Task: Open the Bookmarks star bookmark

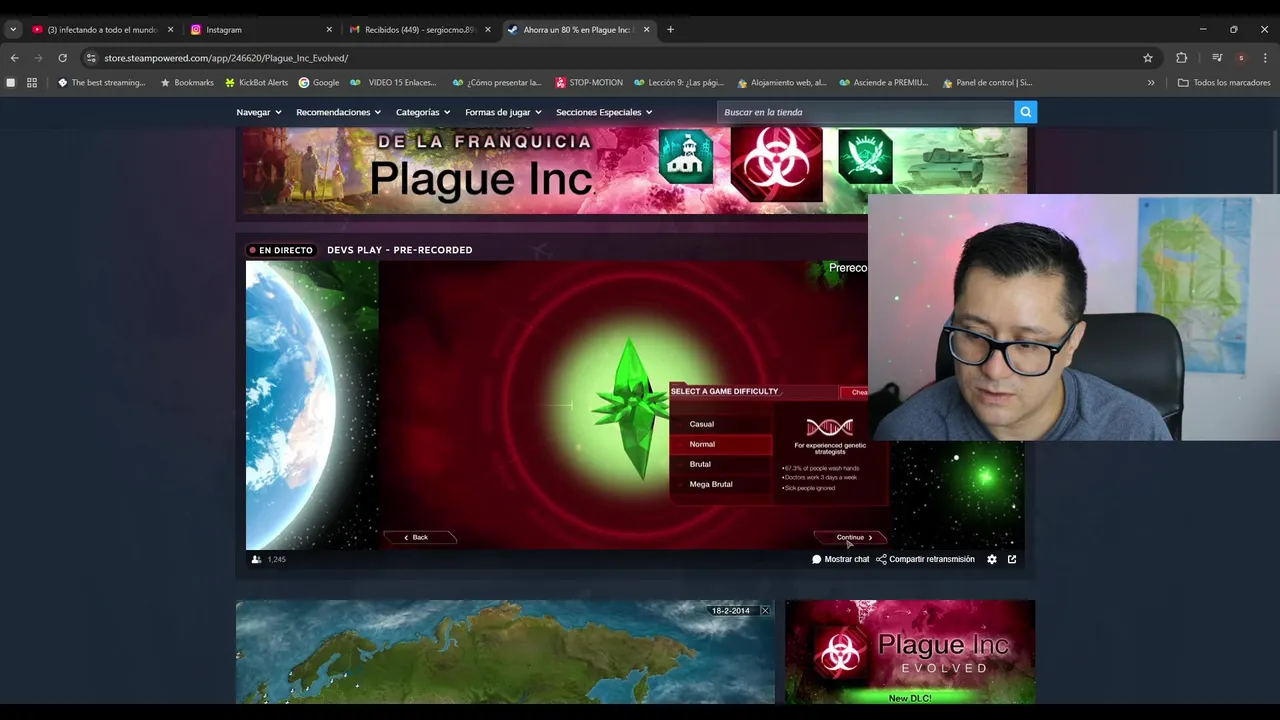Action: click(x=187, y=83)
